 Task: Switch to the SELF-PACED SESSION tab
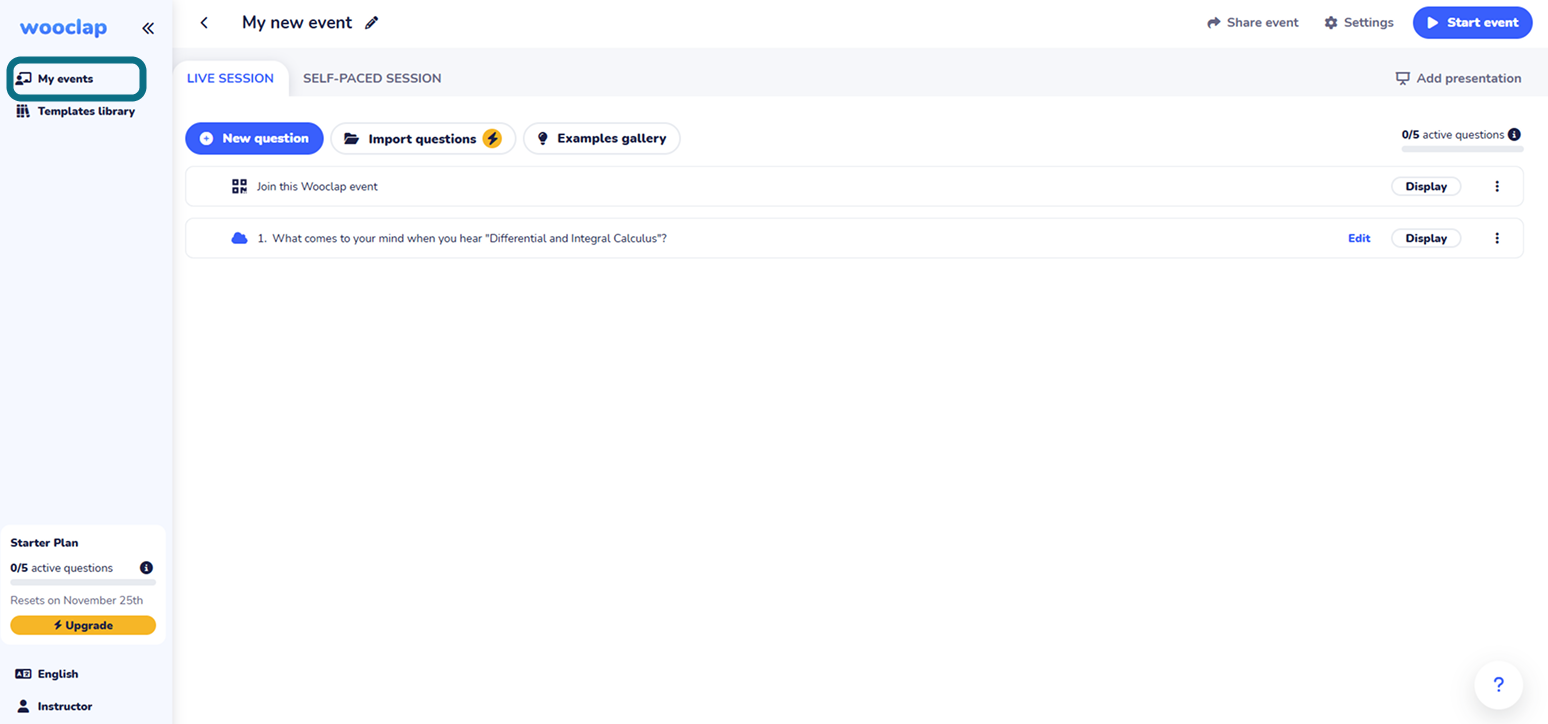click(372, 78)
